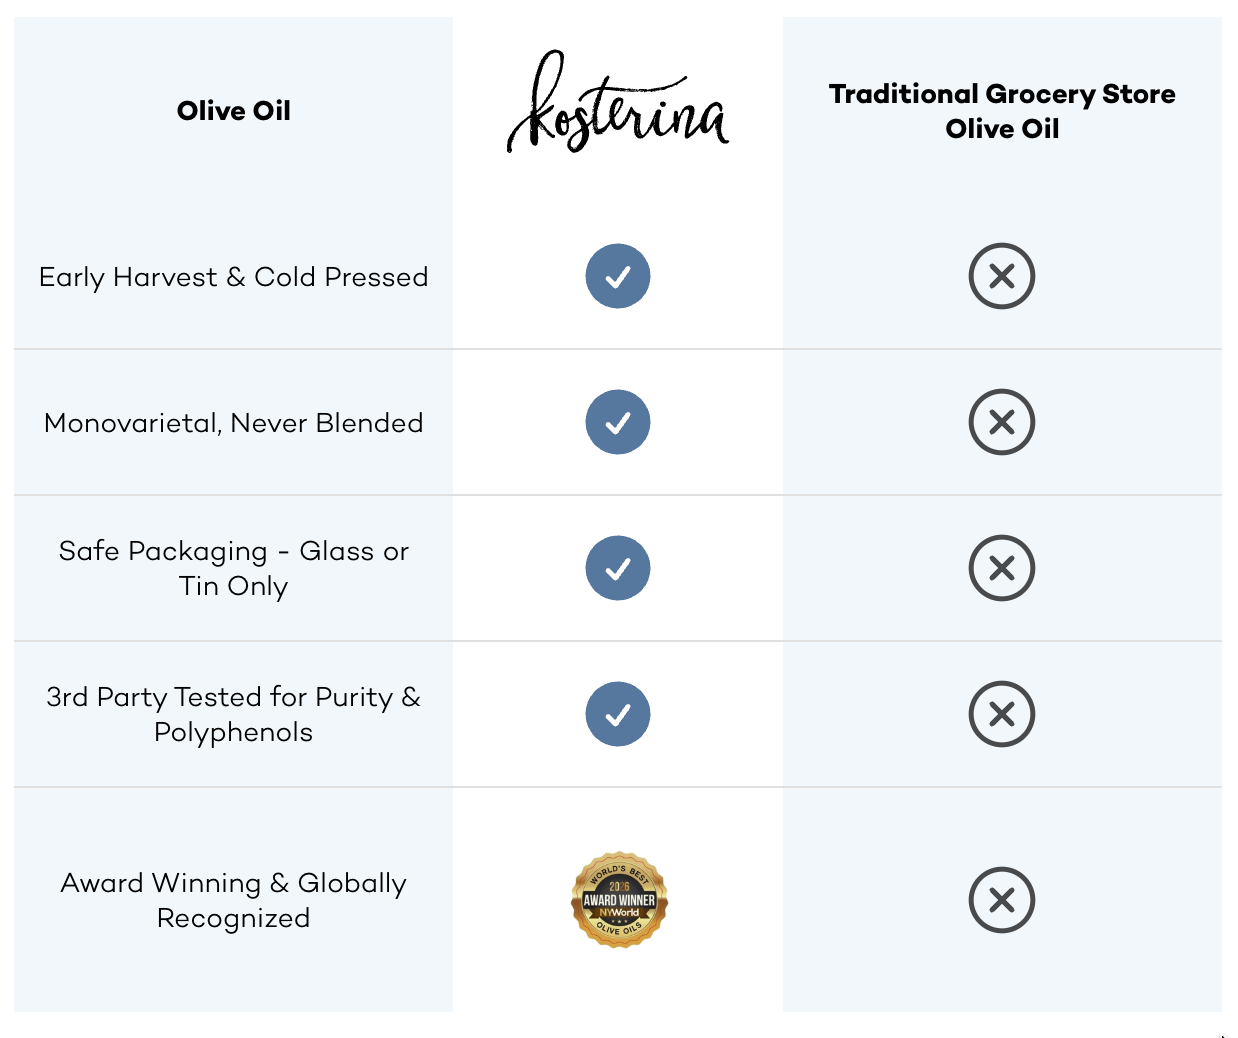Click the word Recognized in last row
The image size is (1238, 1038).
(233, 918)
